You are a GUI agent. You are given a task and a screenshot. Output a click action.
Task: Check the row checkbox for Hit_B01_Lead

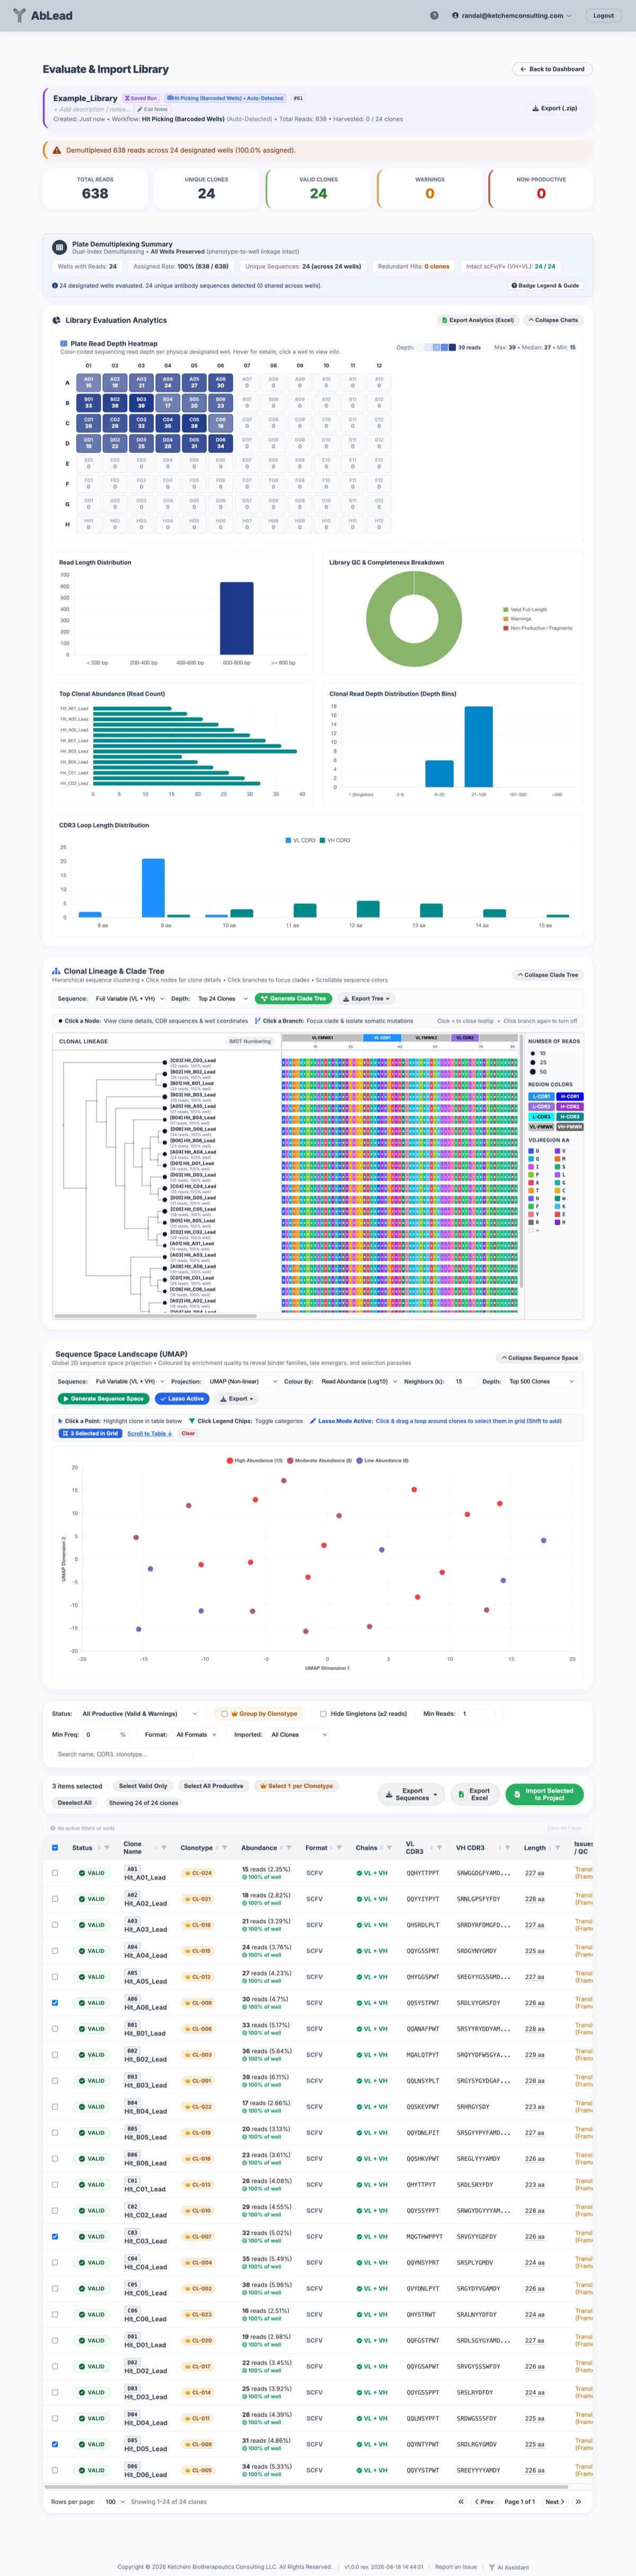[54, 2029]
